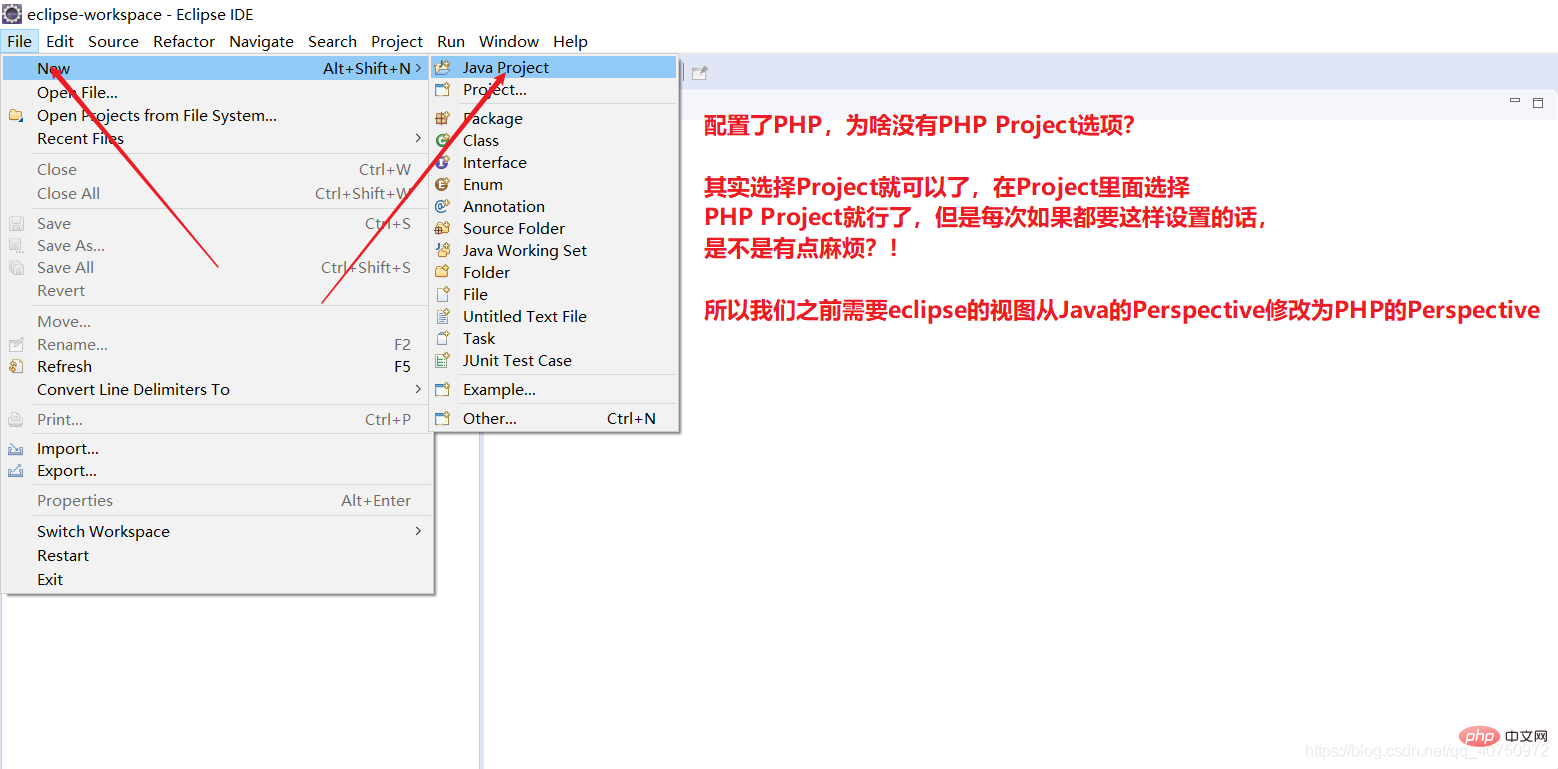Open the Search menu

click(x=332, y=41)
